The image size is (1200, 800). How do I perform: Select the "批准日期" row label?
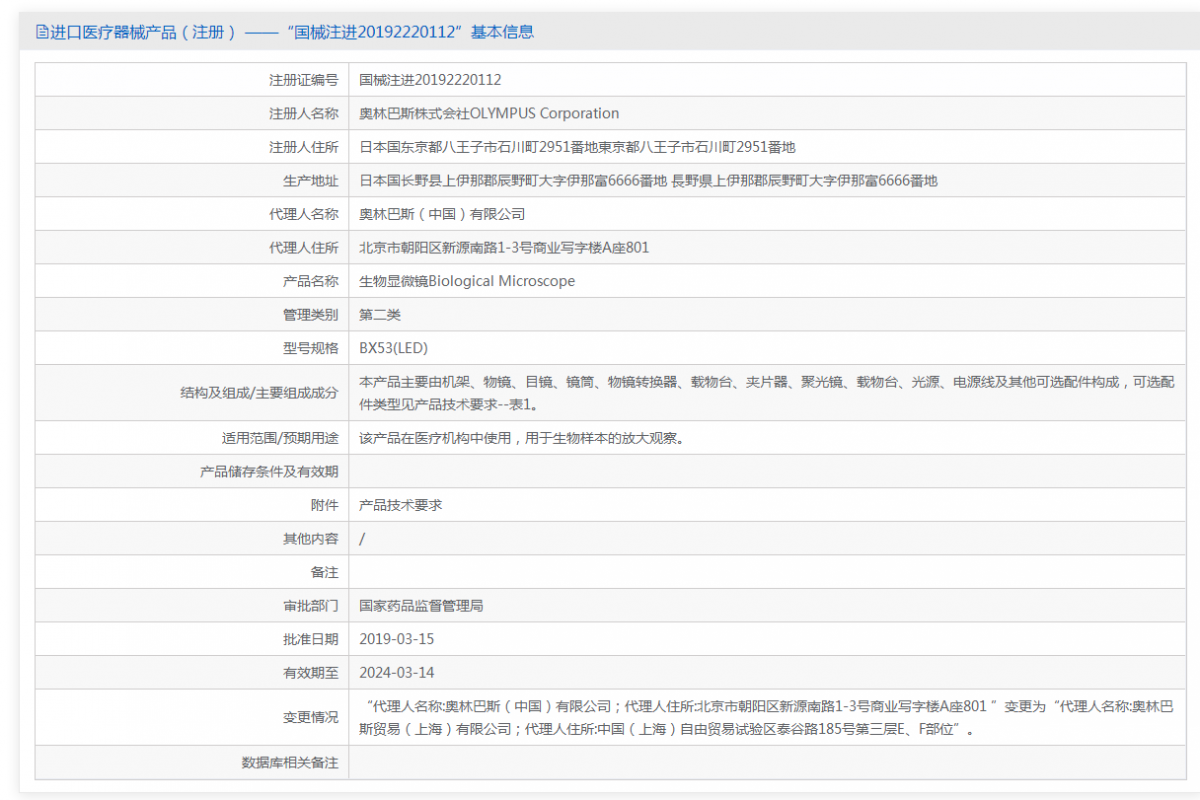311,639
